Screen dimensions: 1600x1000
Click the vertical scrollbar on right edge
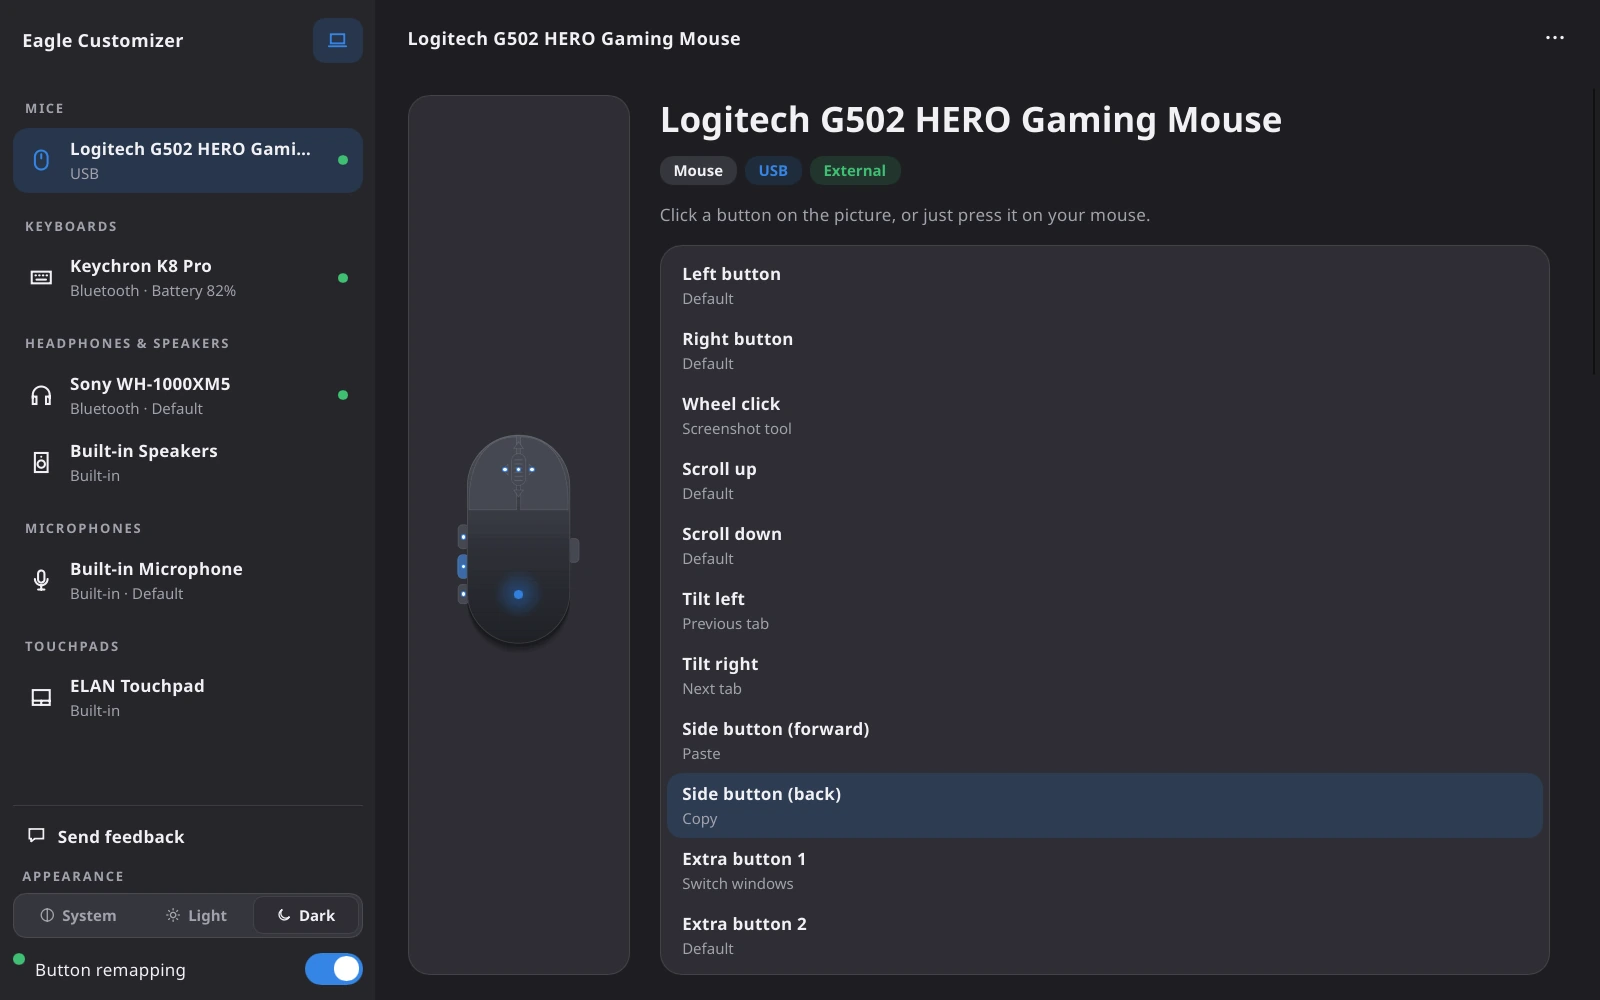click(1595, 232)
